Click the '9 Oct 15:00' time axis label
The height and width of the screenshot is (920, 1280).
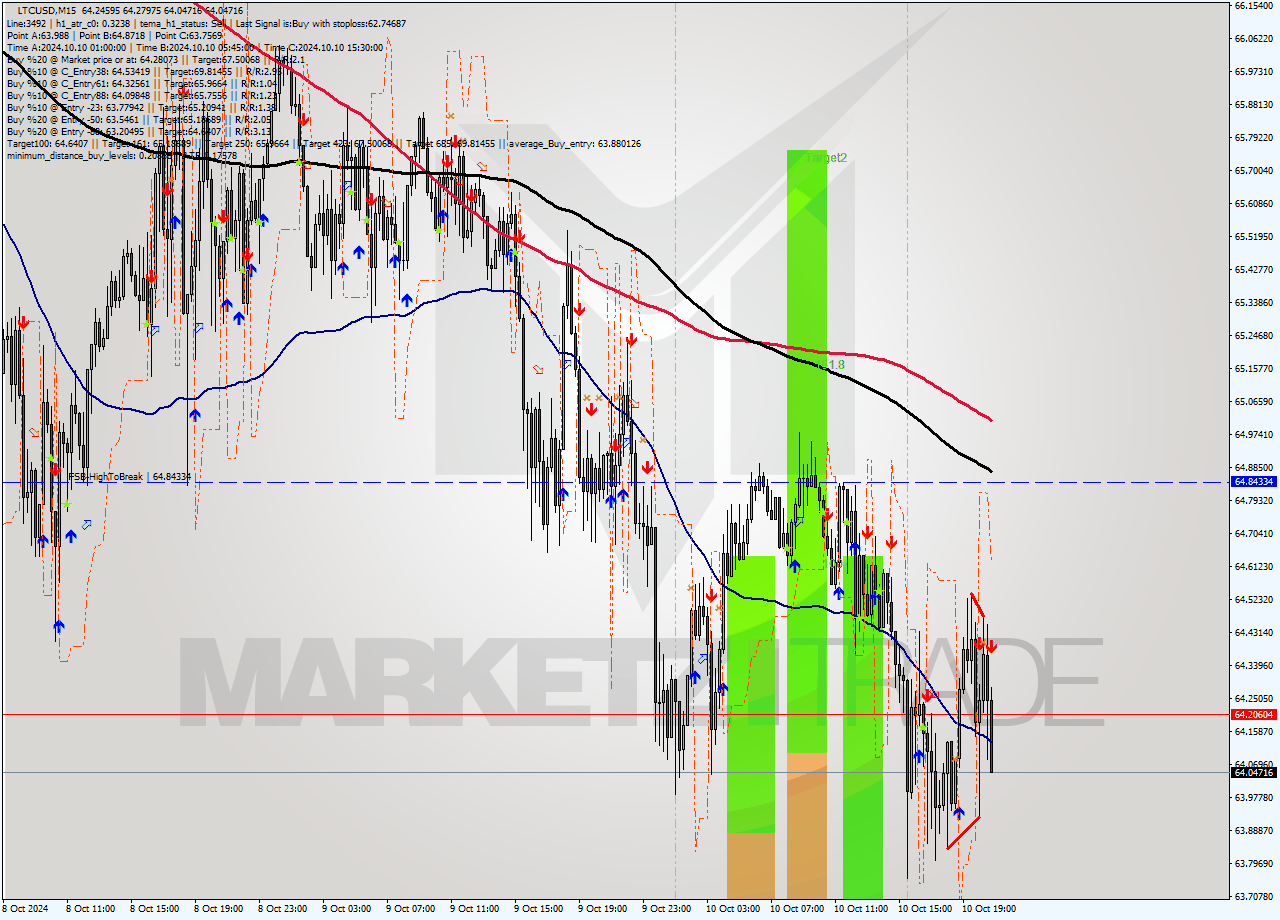(x=538, y=909)
